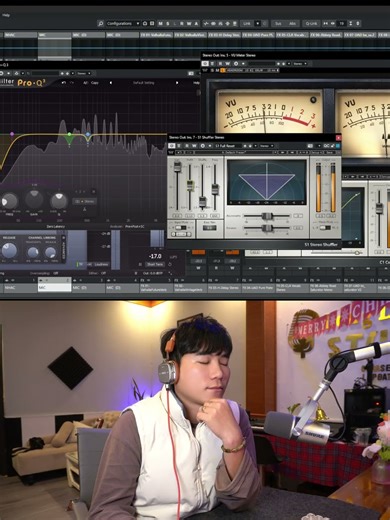Image resolution: width=390 pixels, height=520 pixels.
Task: Click the Abs button in mixer toolbar
Action: [292, 23]
